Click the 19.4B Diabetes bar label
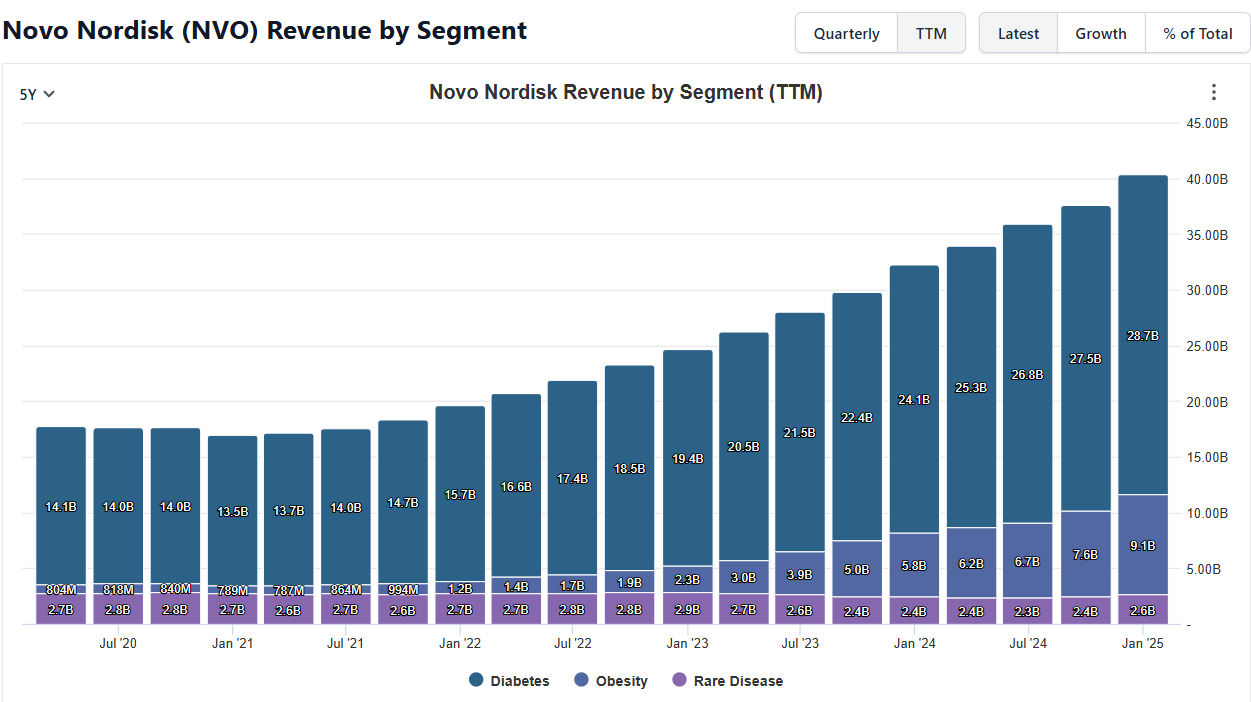The width and height of the screenshot is (1251, 702). pyautogui.click(x=688, y=459)
